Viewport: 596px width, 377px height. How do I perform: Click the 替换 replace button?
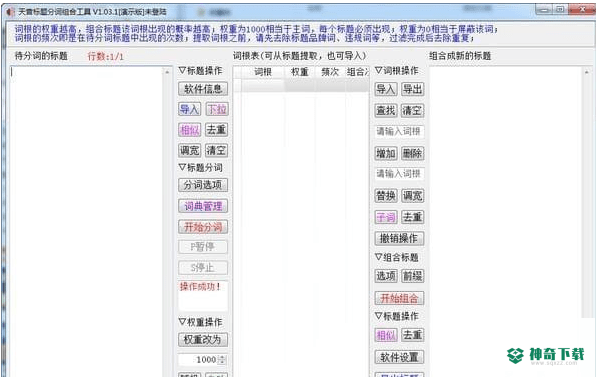click(385, 196)
